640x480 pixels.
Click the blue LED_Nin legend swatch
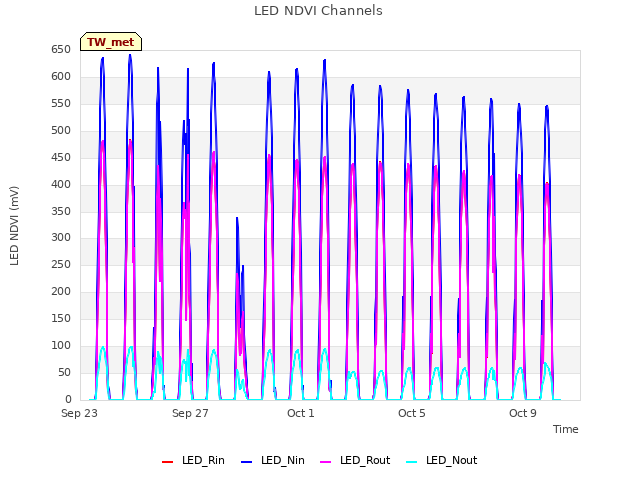point(247,462)
